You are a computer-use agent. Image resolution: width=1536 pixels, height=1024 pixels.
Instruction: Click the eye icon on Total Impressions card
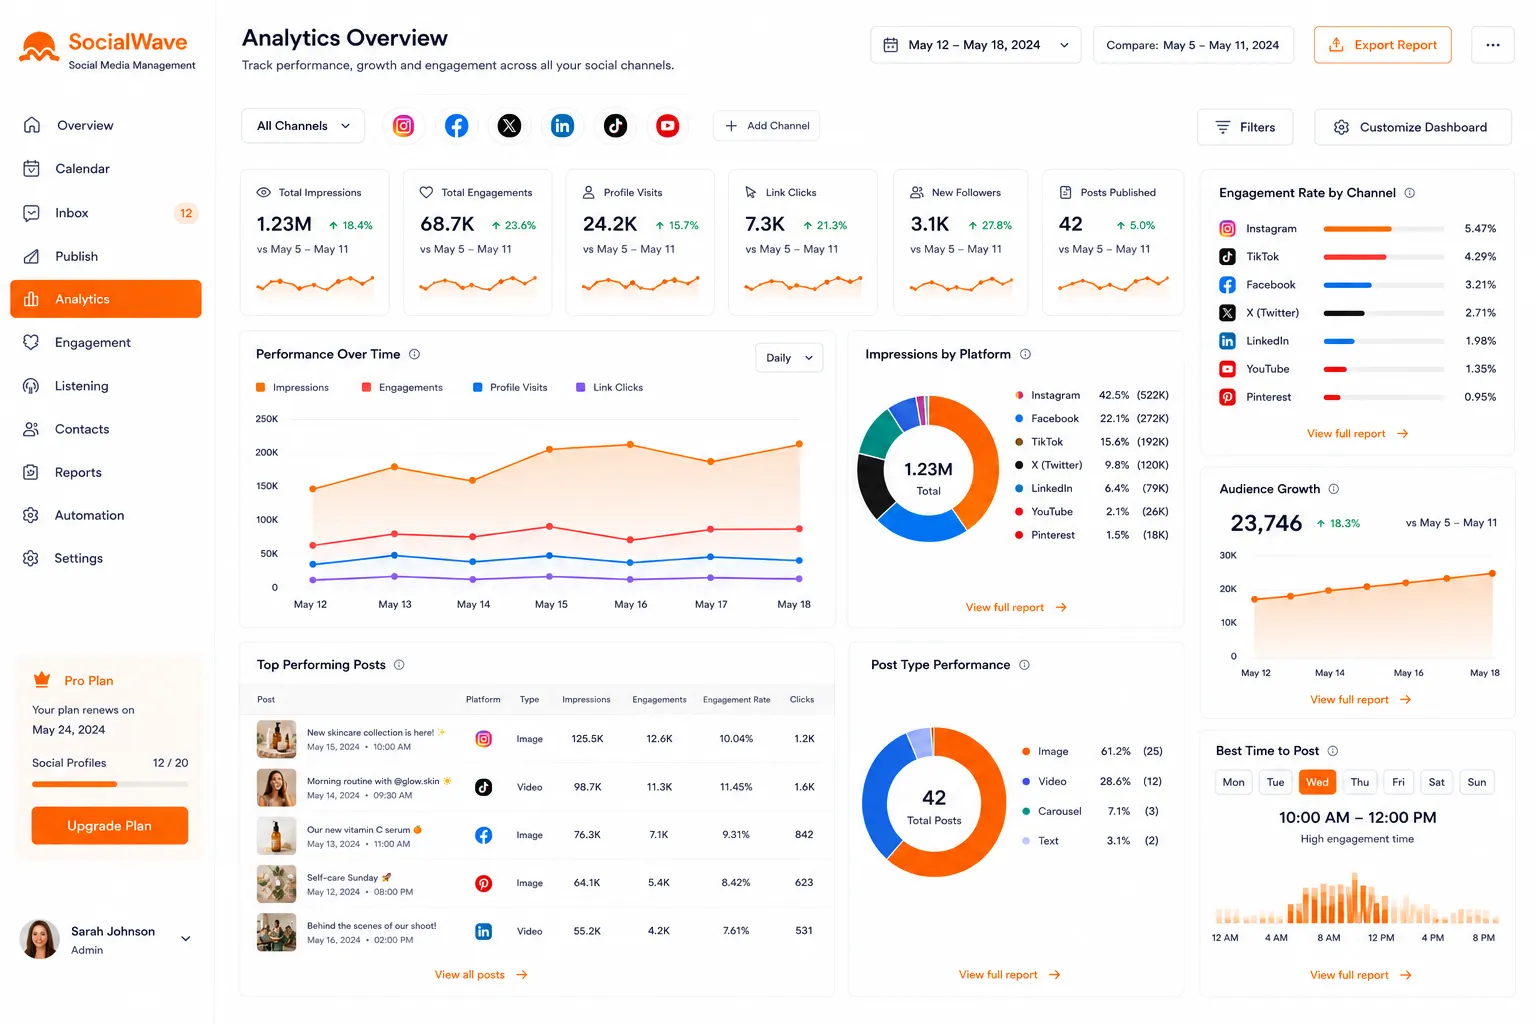tap(264, 192)
